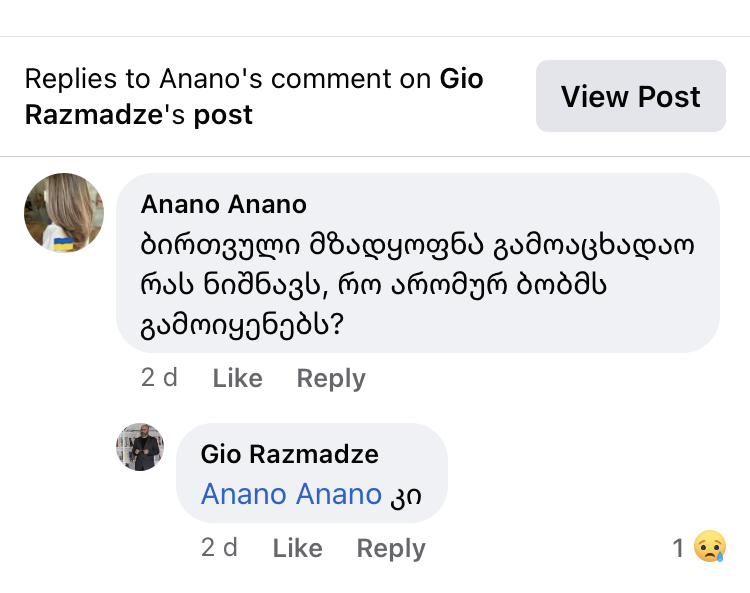This screenshot has width=750, height=593.
Task: Open Gio Razmadze's small profile avatar
Action: pyautogui.click(x=140, y=447)
